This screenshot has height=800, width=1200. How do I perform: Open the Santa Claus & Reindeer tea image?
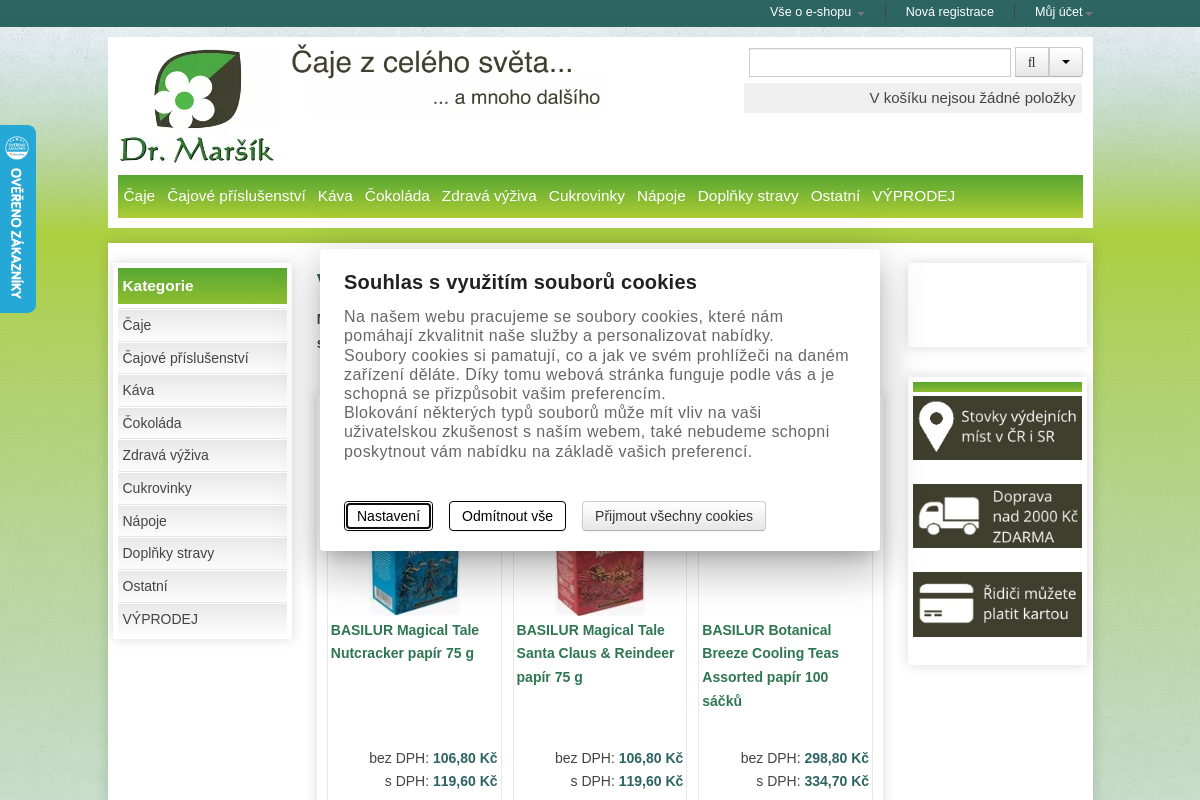pos(600,582)
